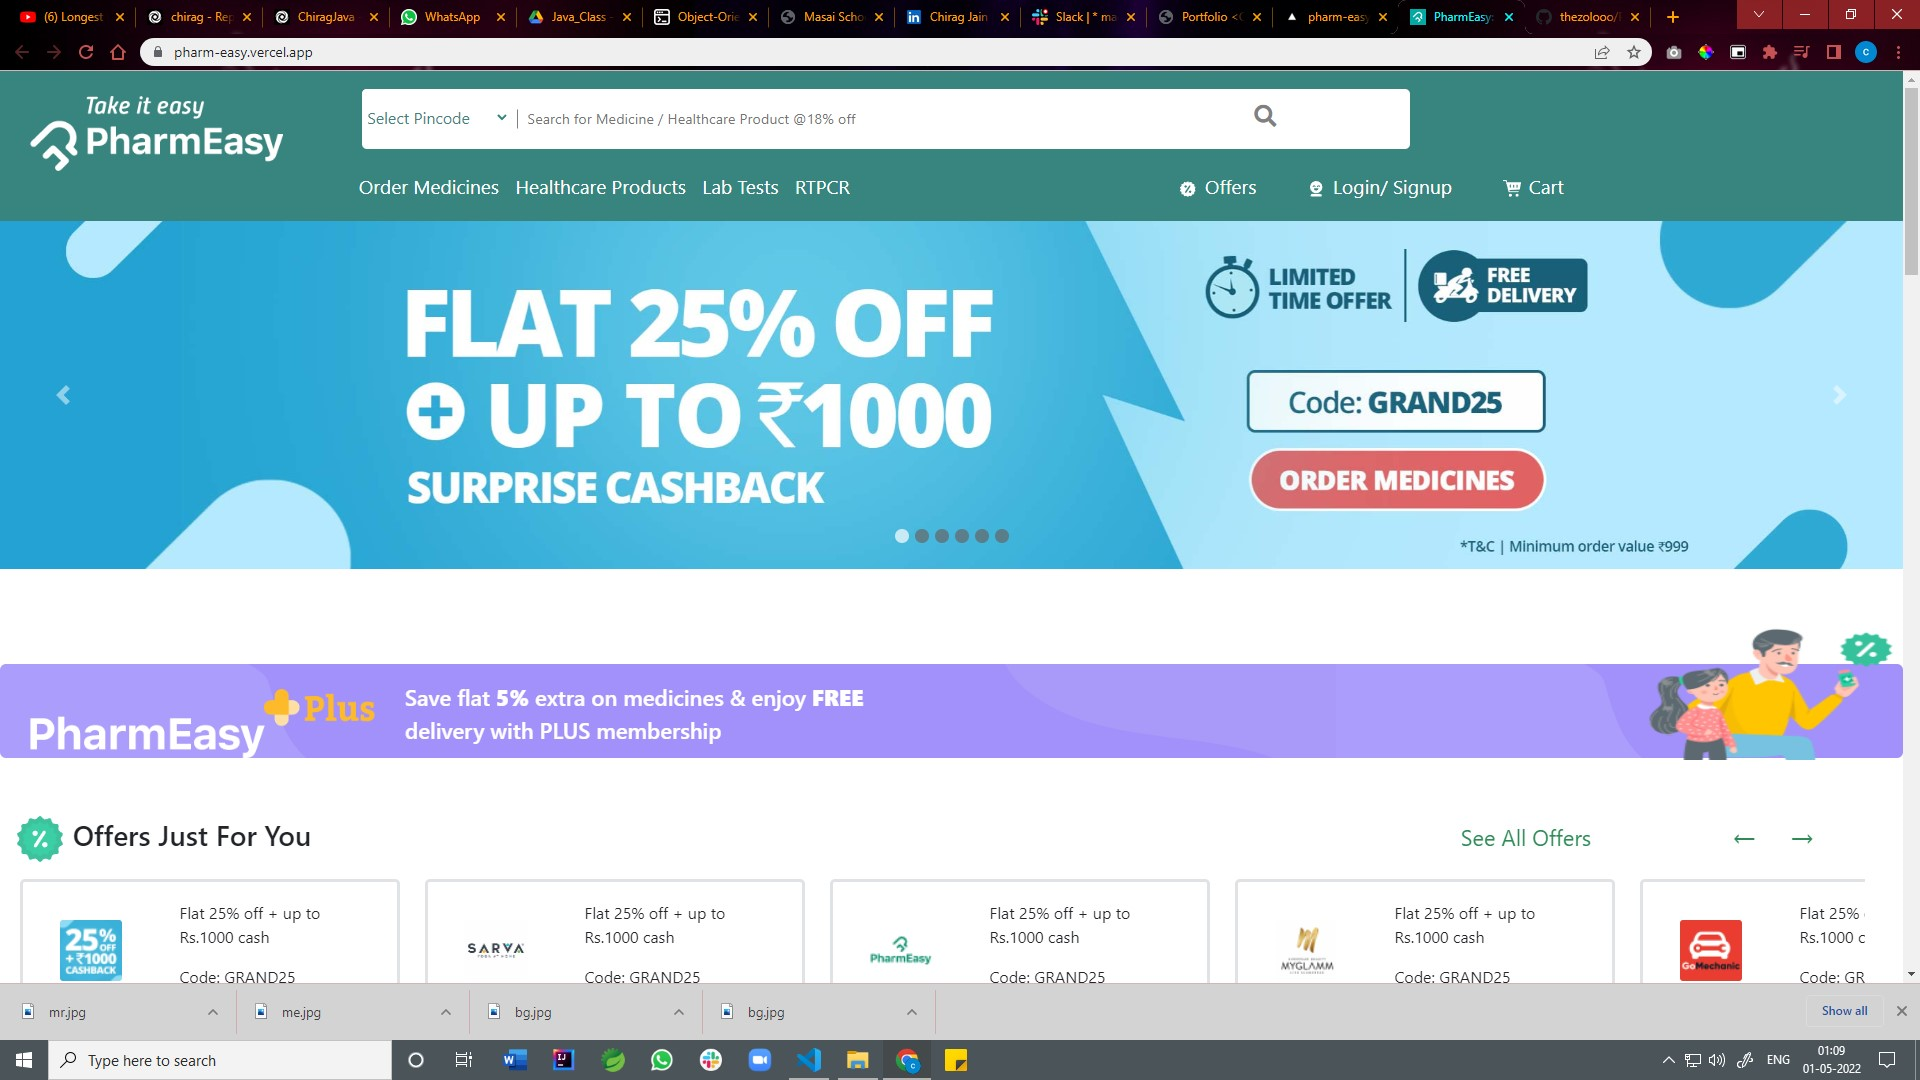Open Visual Studio Code from taskbar
The height and width of the screenshot is (1080, 1920).
pos(809,1060)
